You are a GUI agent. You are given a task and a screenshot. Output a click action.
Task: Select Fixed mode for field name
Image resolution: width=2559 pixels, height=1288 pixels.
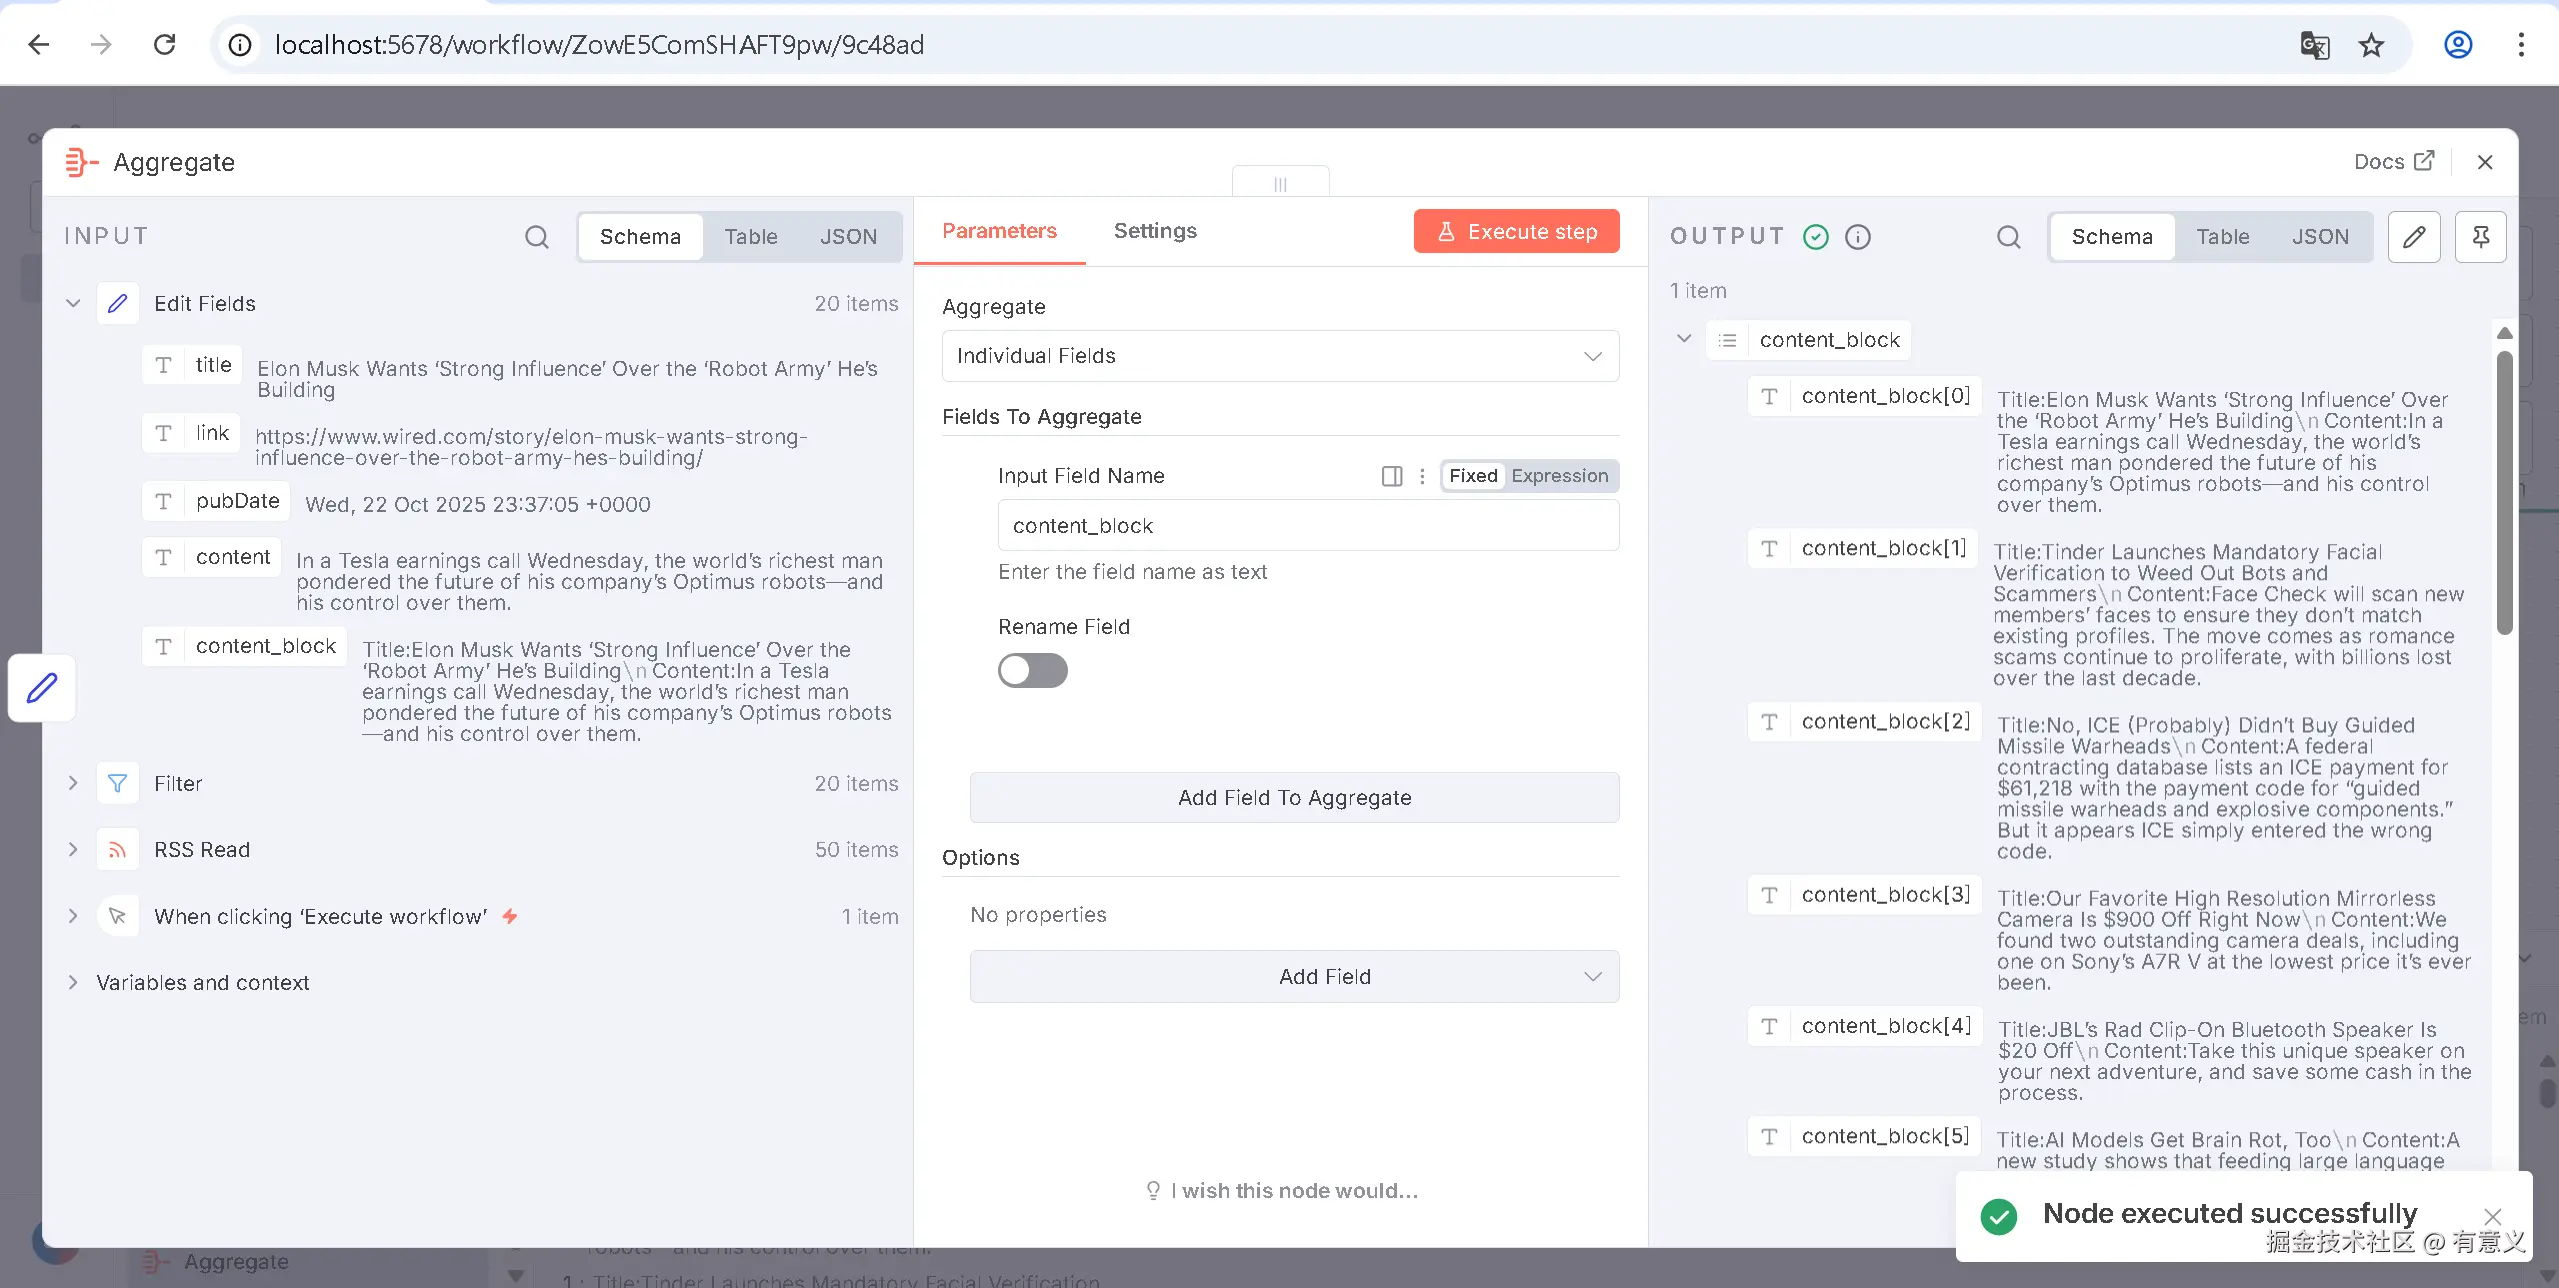coord(1473,476)
